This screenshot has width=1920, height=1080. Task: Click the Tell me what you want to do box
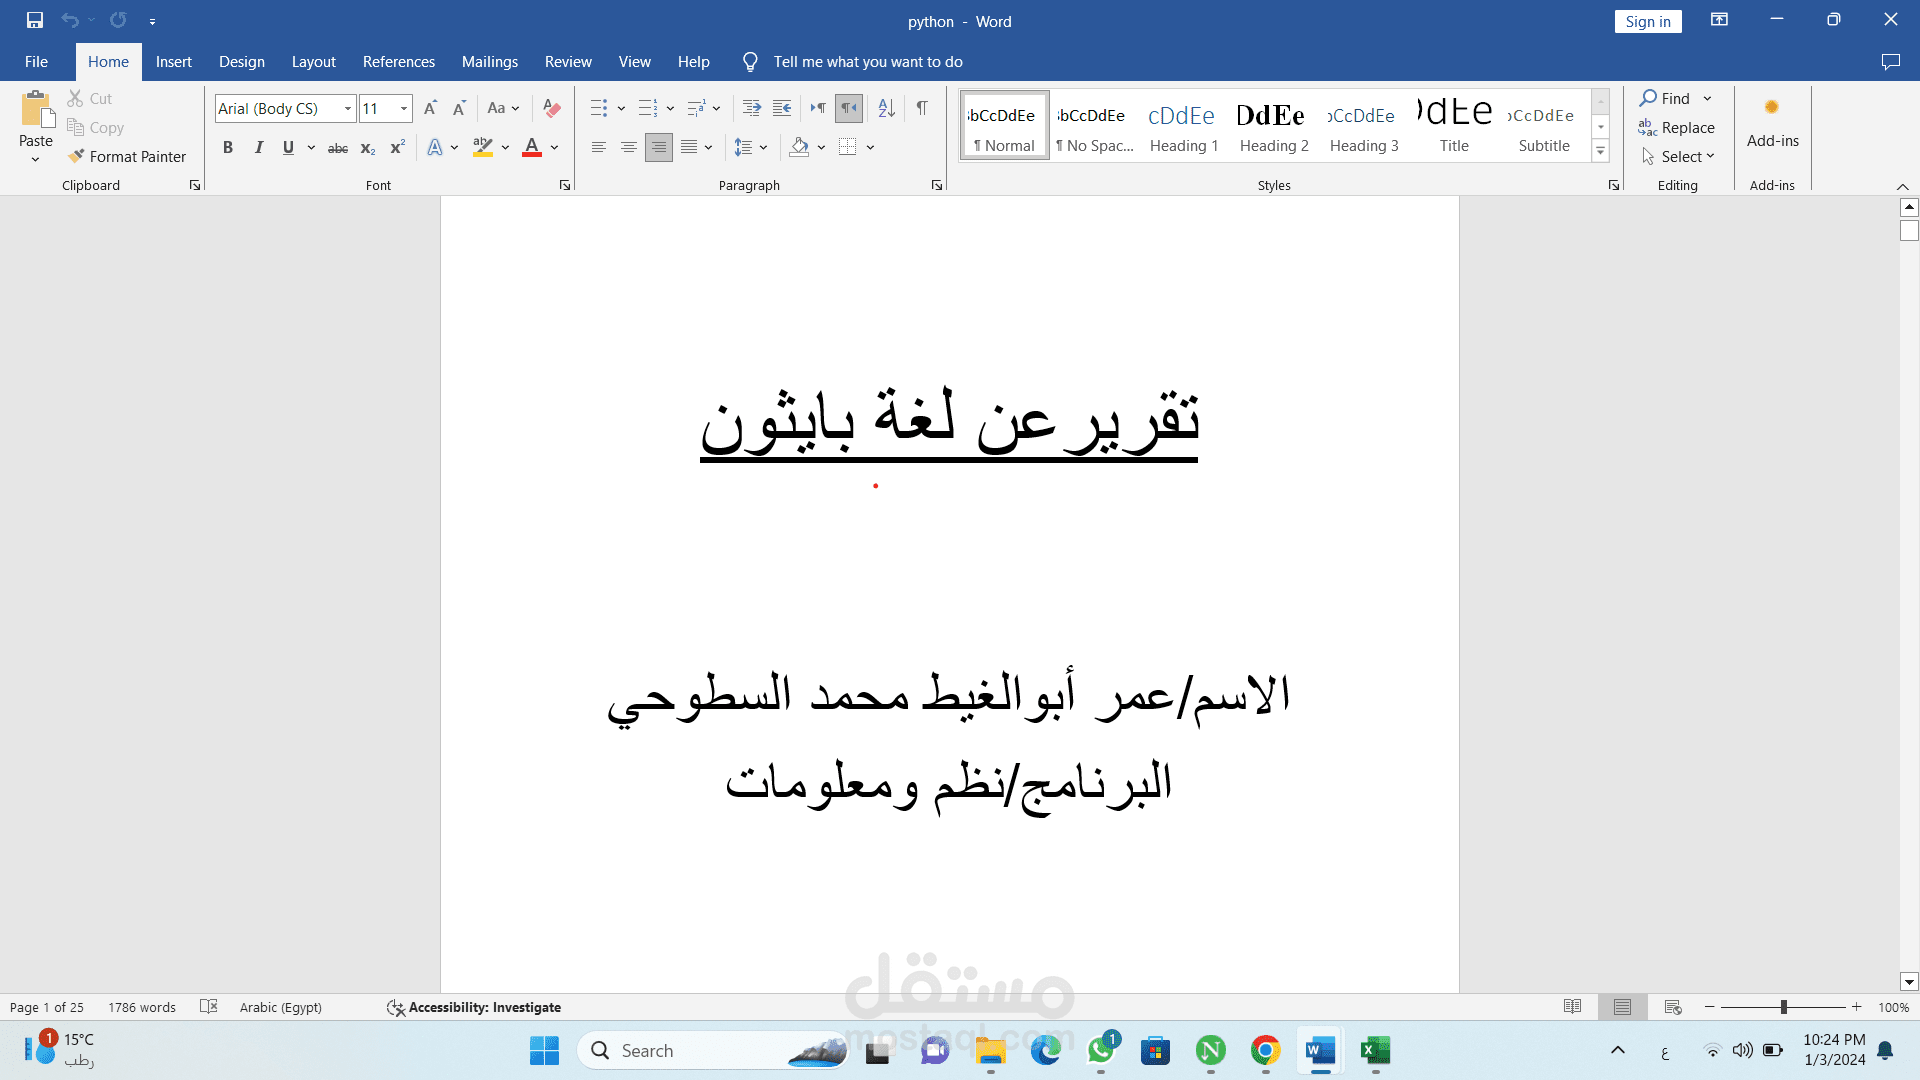pyautogui.click(x=868, y=62)
